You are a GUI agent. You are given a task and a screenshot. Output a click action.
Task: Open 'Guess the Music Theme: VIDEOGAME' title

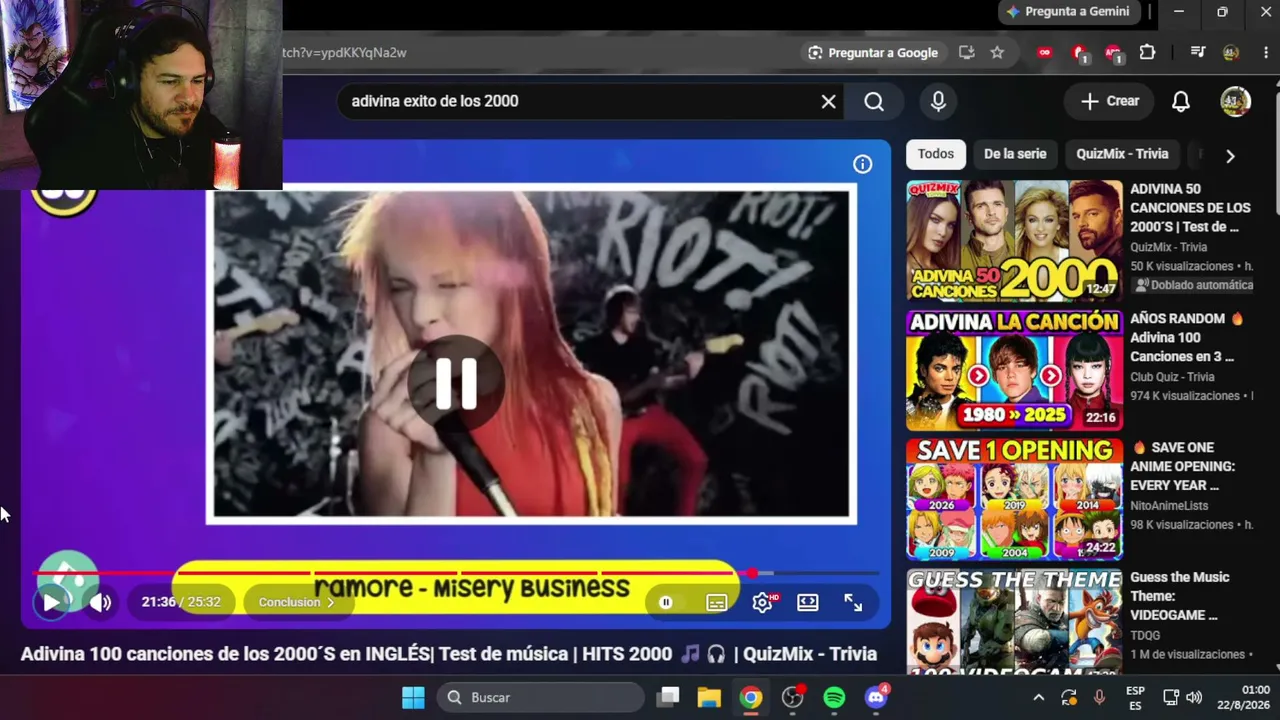[x=1180, y=596]
